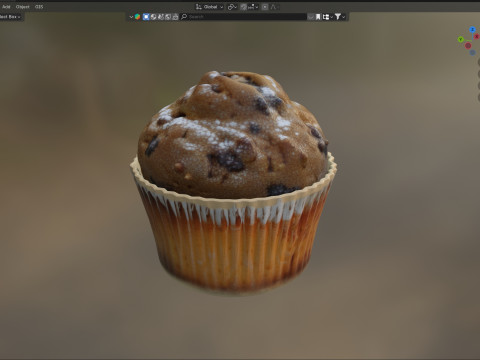Toggle the snapping magnet icon
The height and width of the screenshot is (360, 480).
(244, 7)
